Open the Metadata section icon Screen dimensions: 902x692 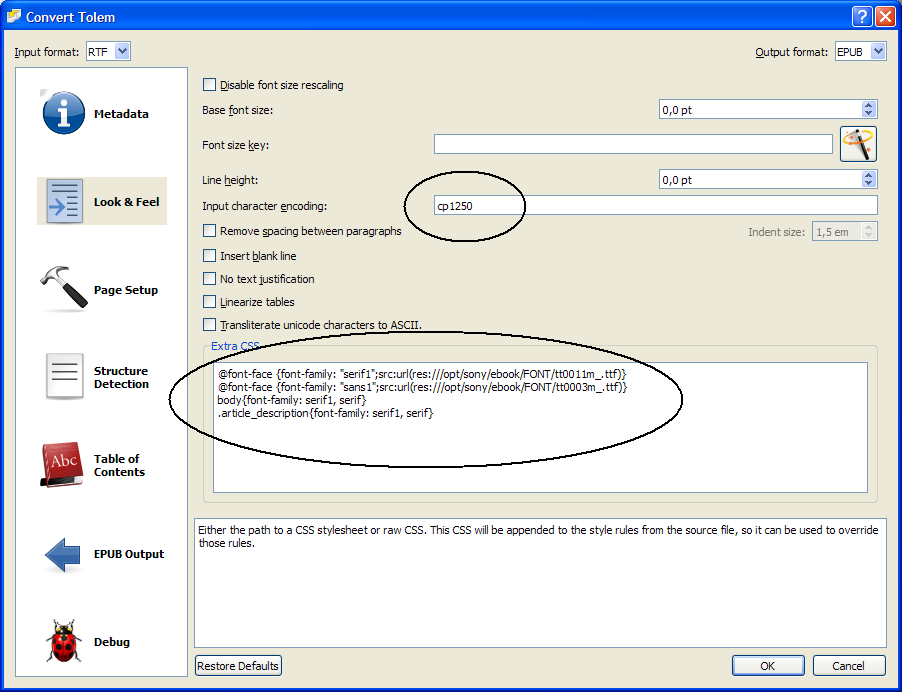tap(63, 113)
